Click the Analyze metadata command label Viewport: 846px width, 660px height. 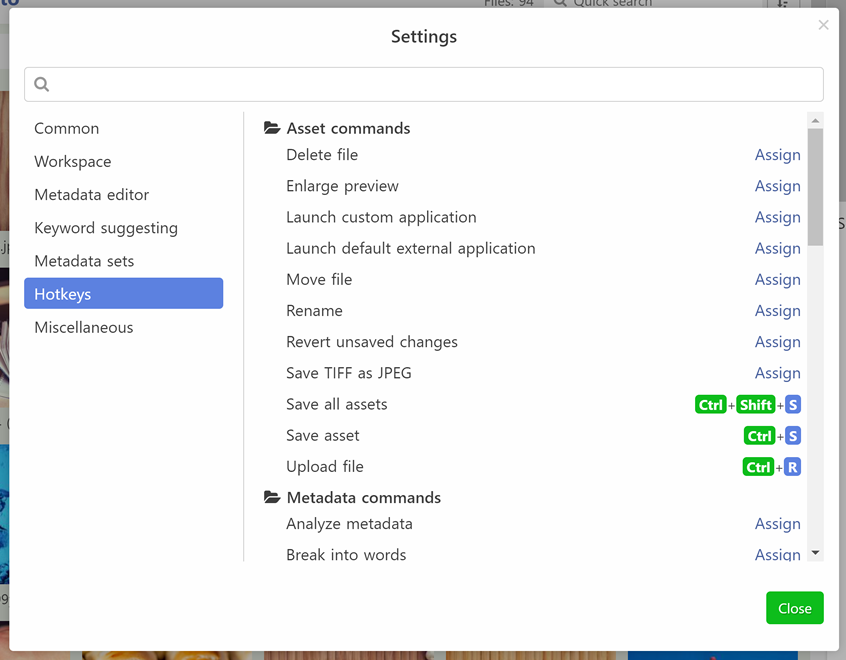coord(349,524)
